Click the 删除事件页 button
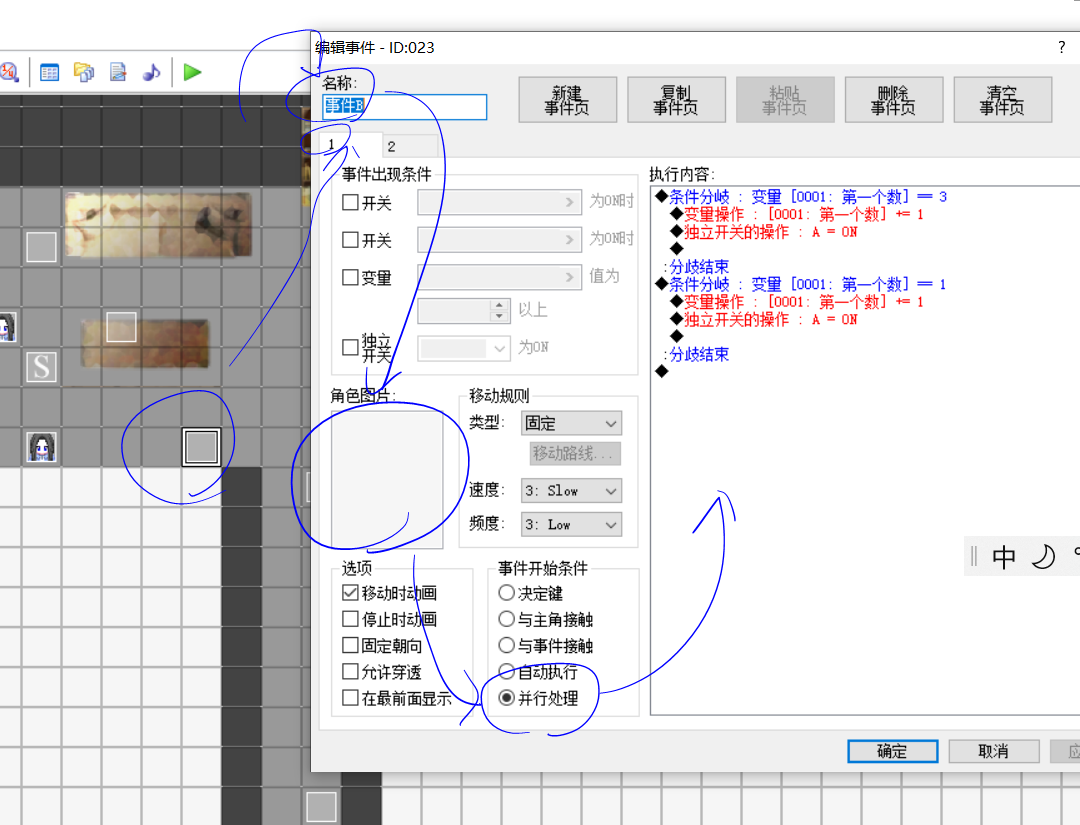 pos(894,100)
